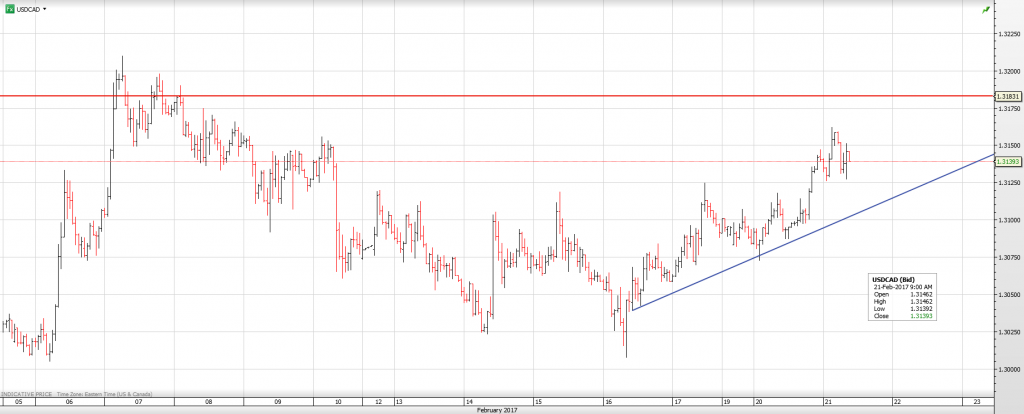The height and width of the screenshot is (414, 1024).
Task: Click the 1.31393 current price label
Action: pyautogui.click(x=1008, y=161)
